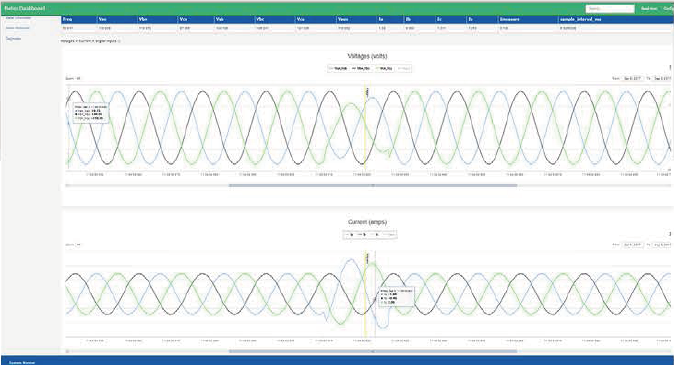This screenshot has width=674, height=365.
Task: Open the Voltages chart export menu icon
Action: click(x=670, y=67)
